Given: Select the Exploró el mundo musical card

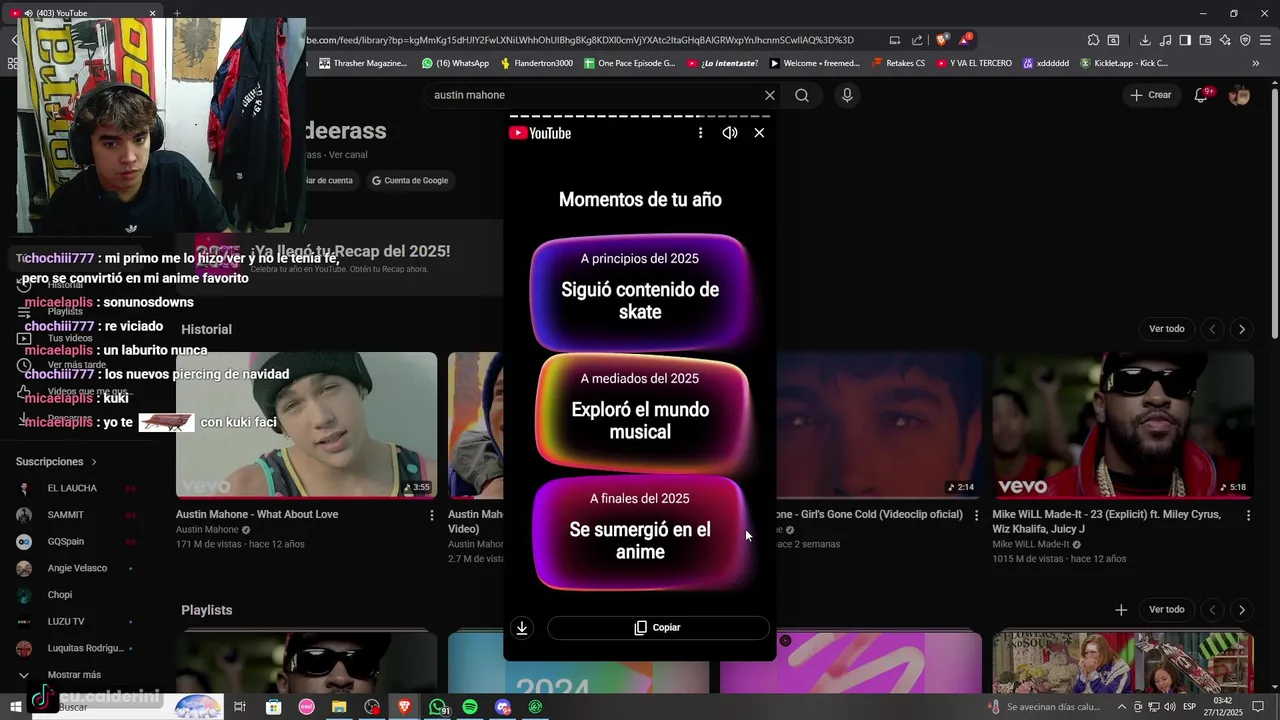Looking at the screenshot, I should (640, 412).
